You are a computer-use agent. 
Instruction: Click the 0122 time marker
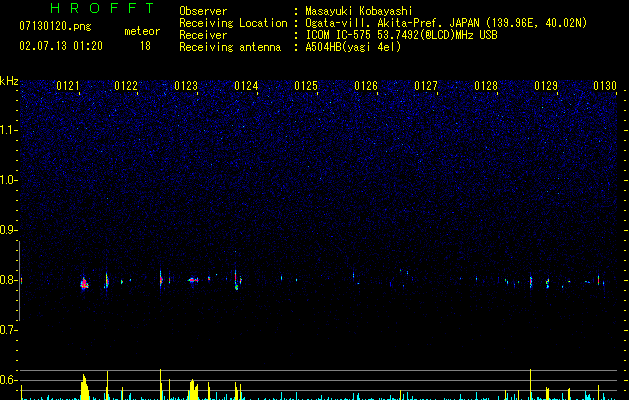(126, 86)
